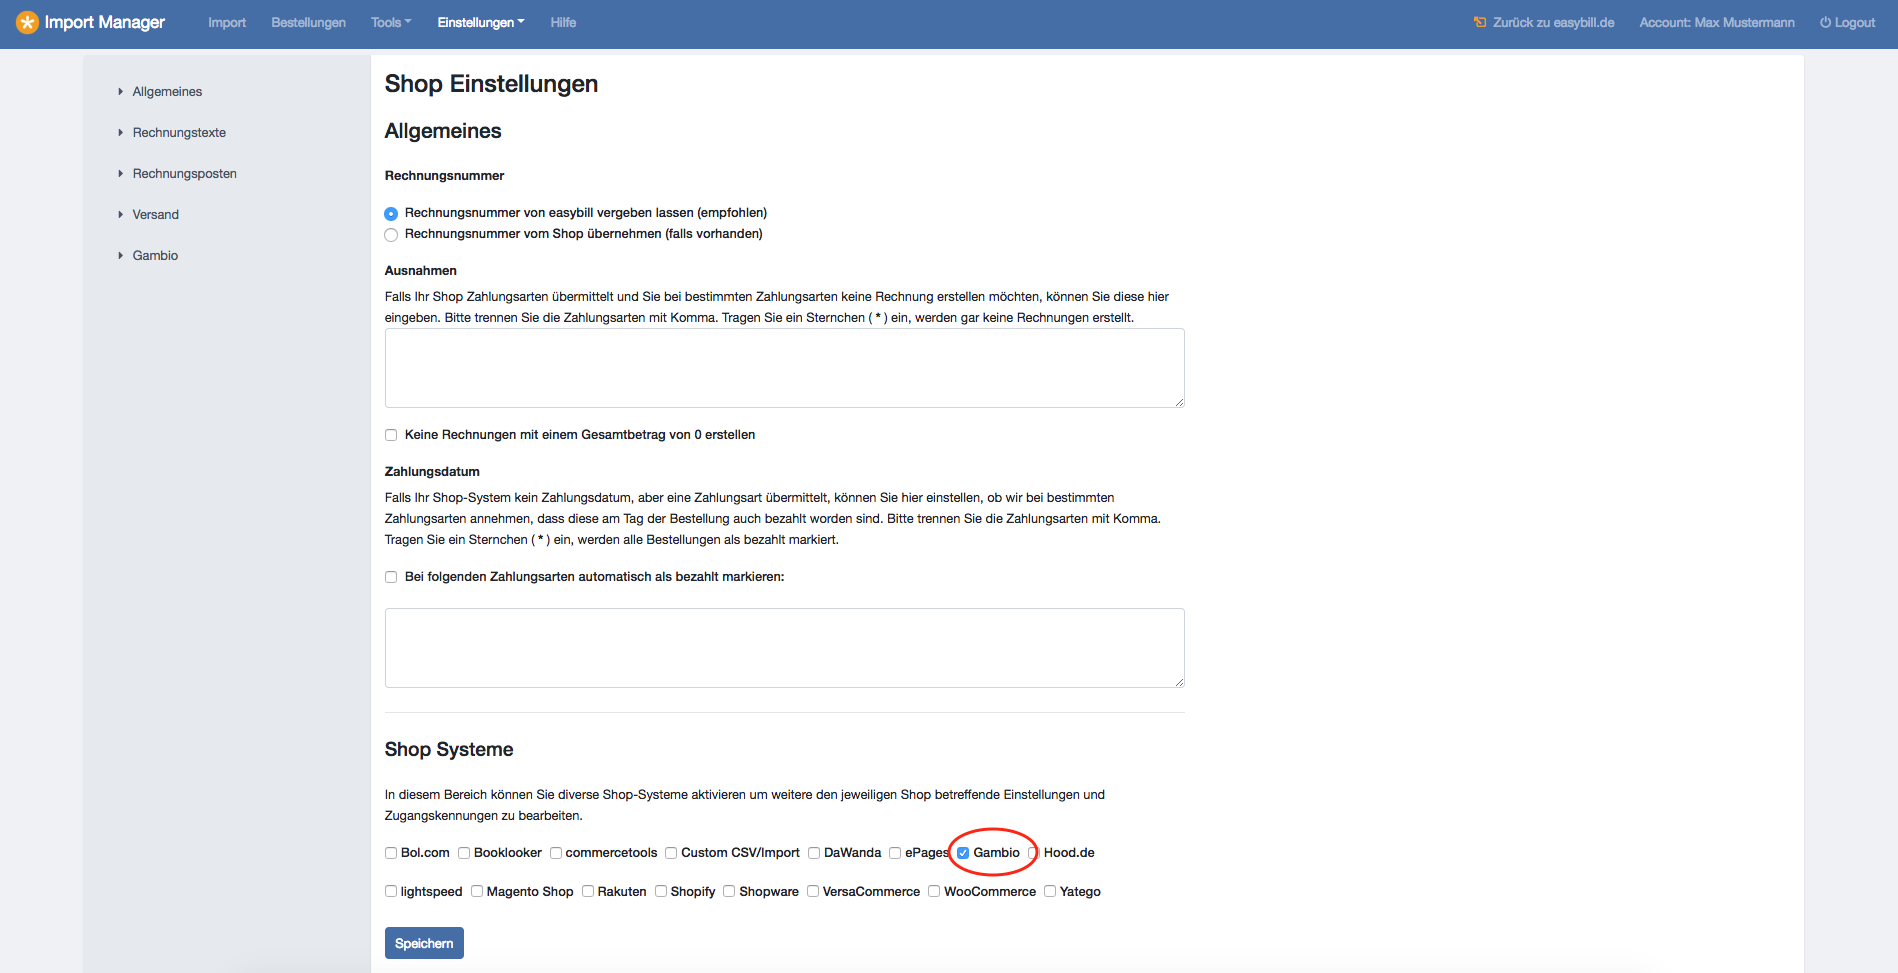Click the Import Manager star logo icon
Viewport: 1898px width, 973px height.
(x=27, y=22)
